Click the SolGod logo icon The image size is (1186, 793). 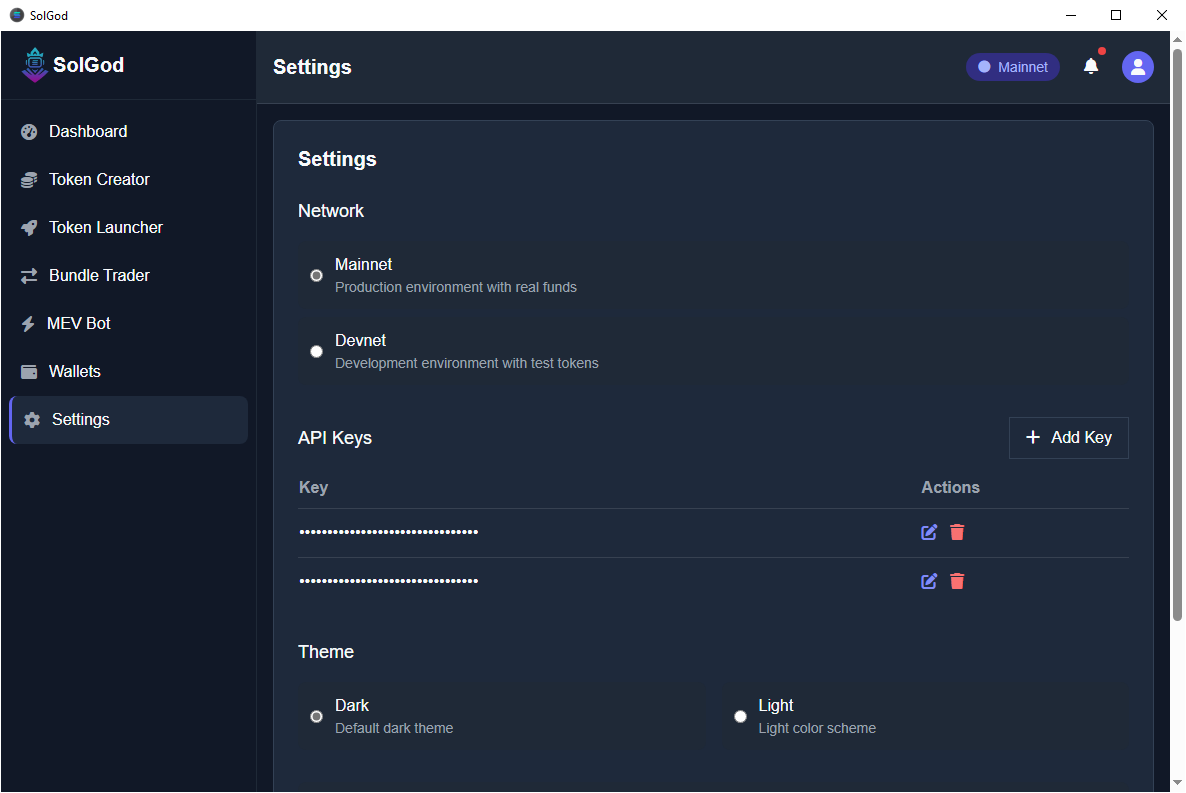point(35,65)
